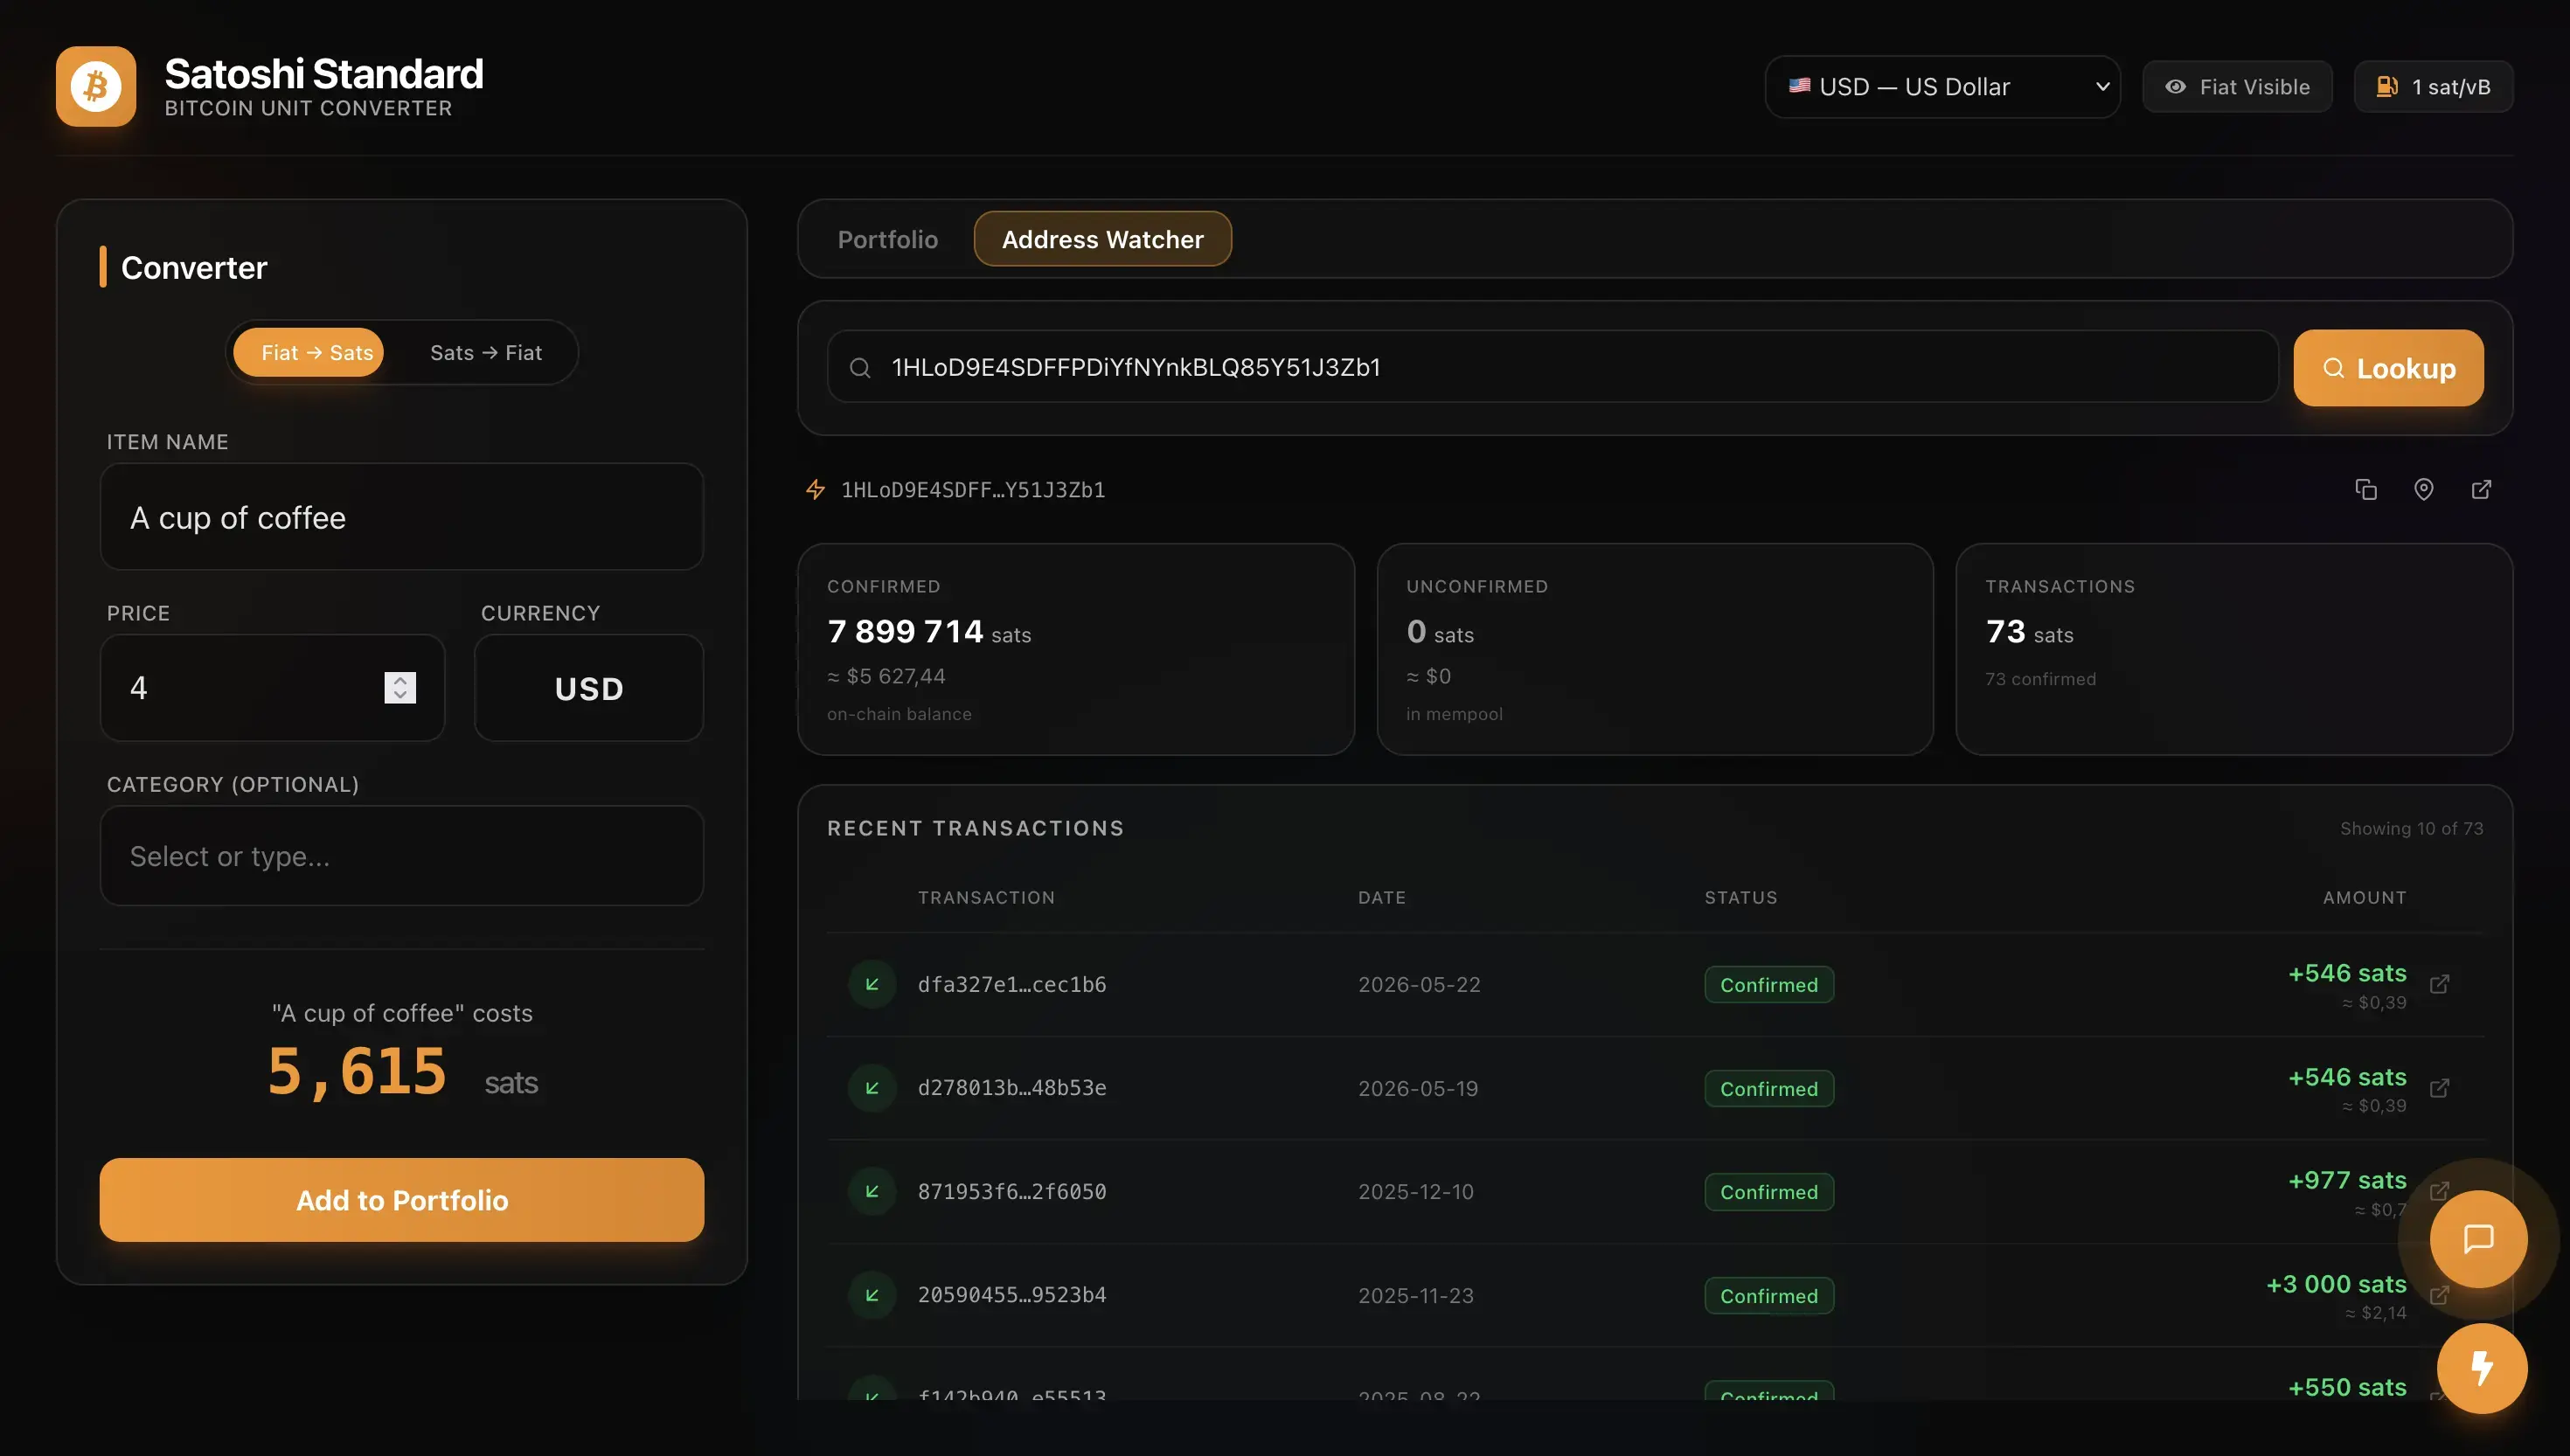This screenshot has height=1456, width=2570.
Task: Click transaction ID 871953f6…2f6050
Action: [x=1012, y=1191]
